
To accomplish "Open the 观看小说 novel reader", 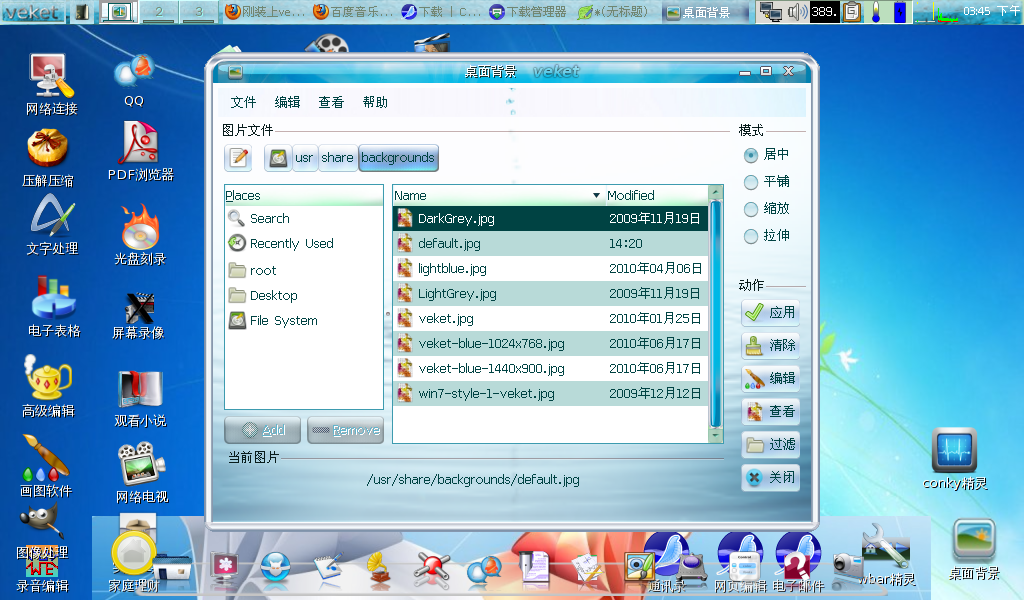I will click(140, 399).
